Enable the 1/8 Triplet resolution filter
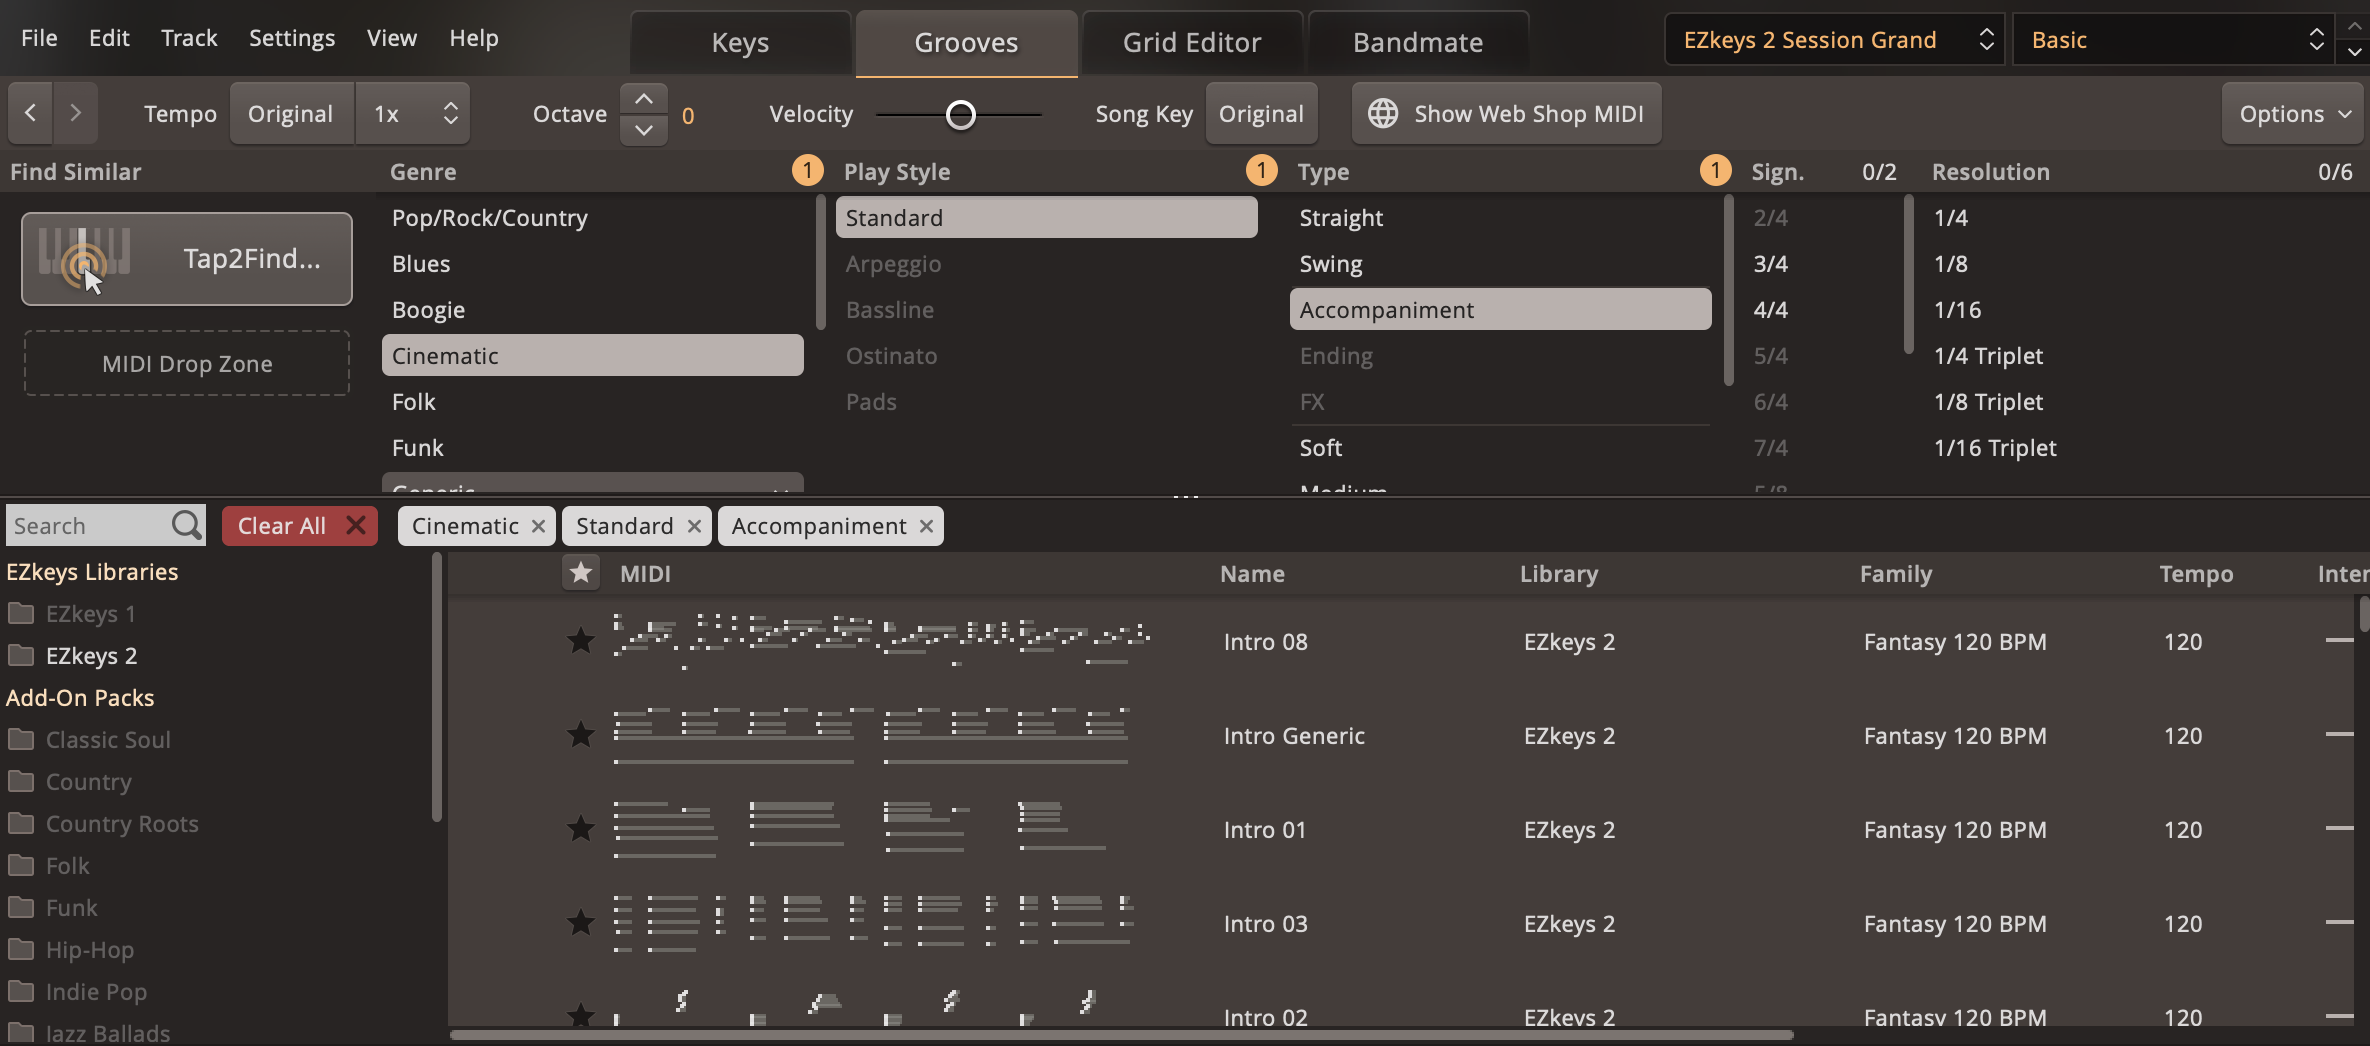Image resolution: width=2370 pixels, height=1046 pixels. [x=1988, y=402]
